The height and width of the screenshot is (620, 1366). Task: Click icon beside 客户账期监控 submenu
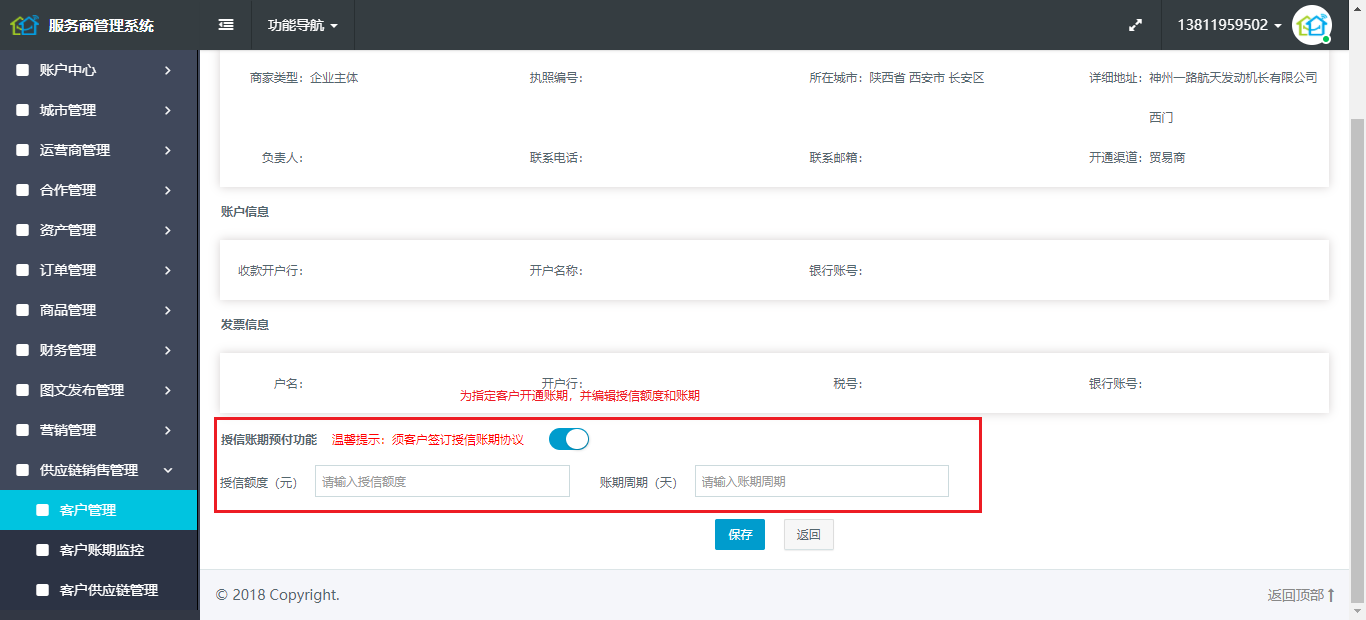(42, 550)
